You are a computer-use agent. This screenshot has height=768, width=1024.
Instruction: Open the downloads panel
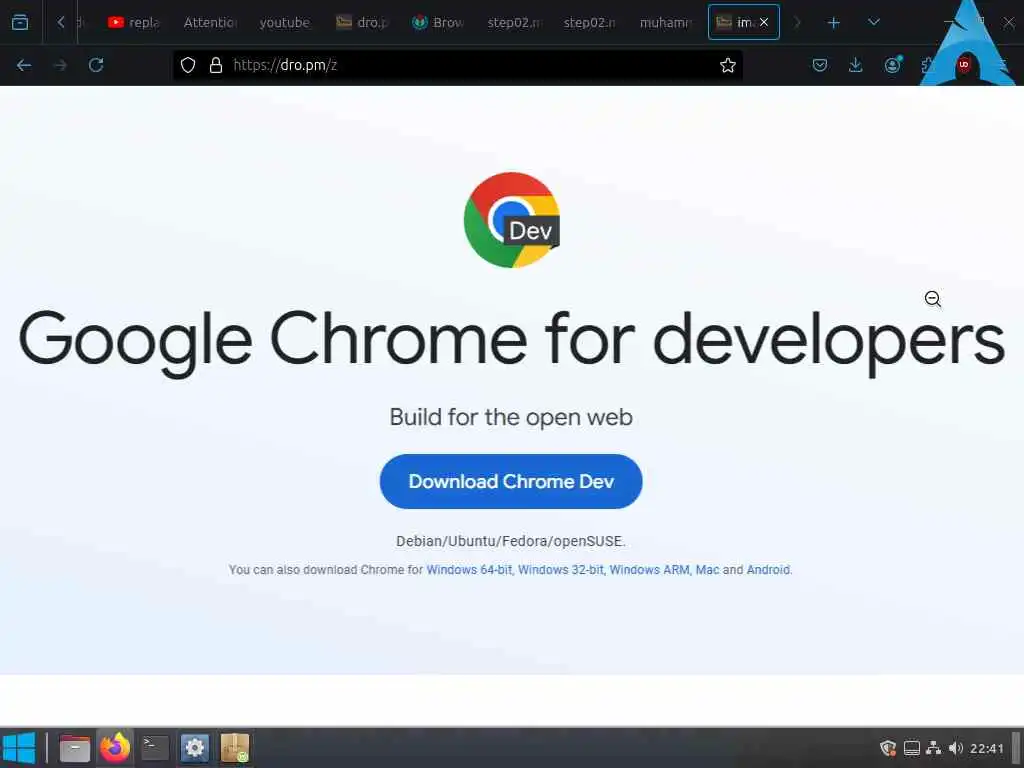click(856, 65)
